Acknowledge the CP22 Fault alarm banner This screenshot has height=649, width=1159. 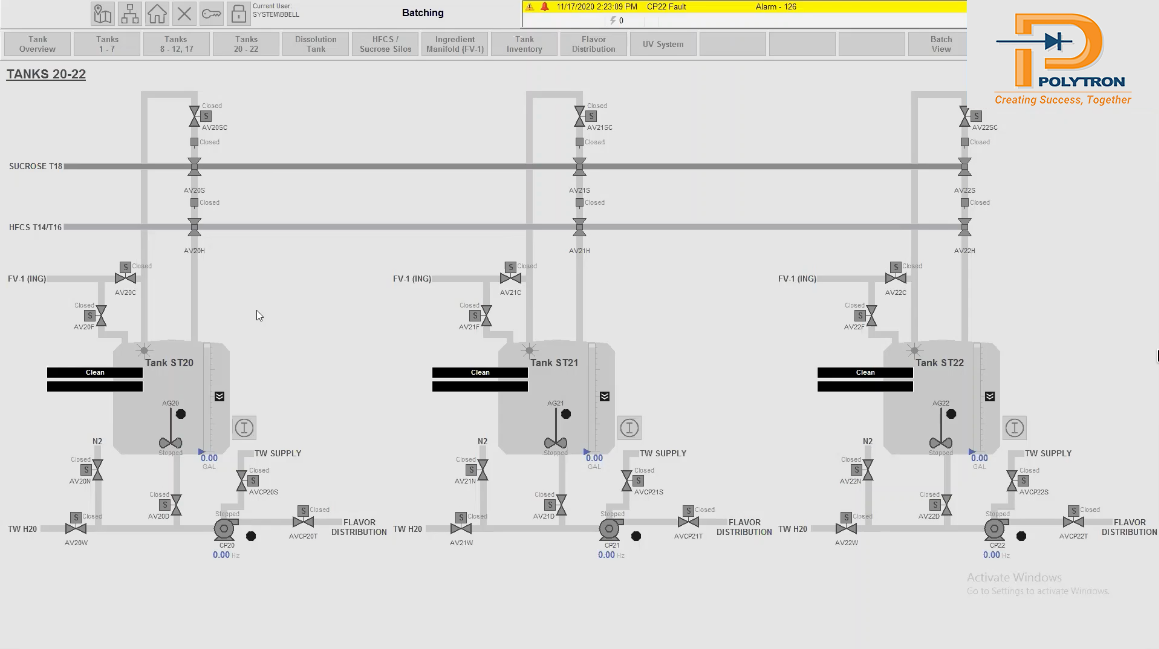(x=744, y=8)
